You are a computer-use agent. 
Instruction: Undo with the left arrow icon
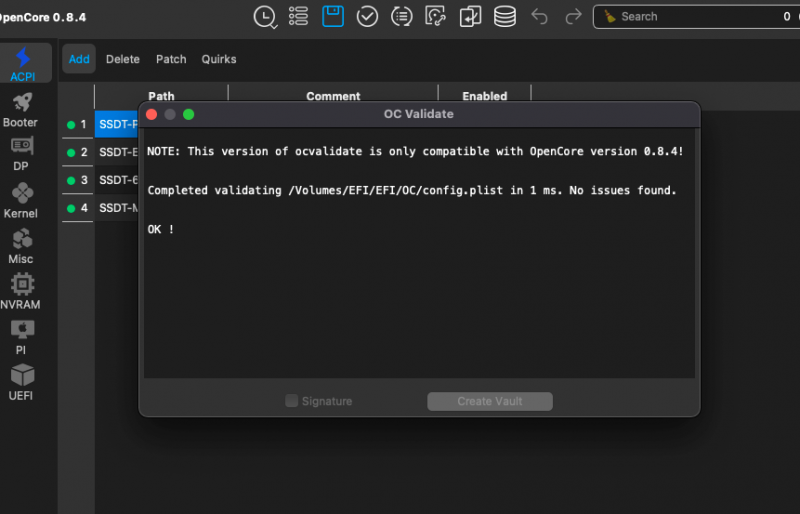(539, 16)
